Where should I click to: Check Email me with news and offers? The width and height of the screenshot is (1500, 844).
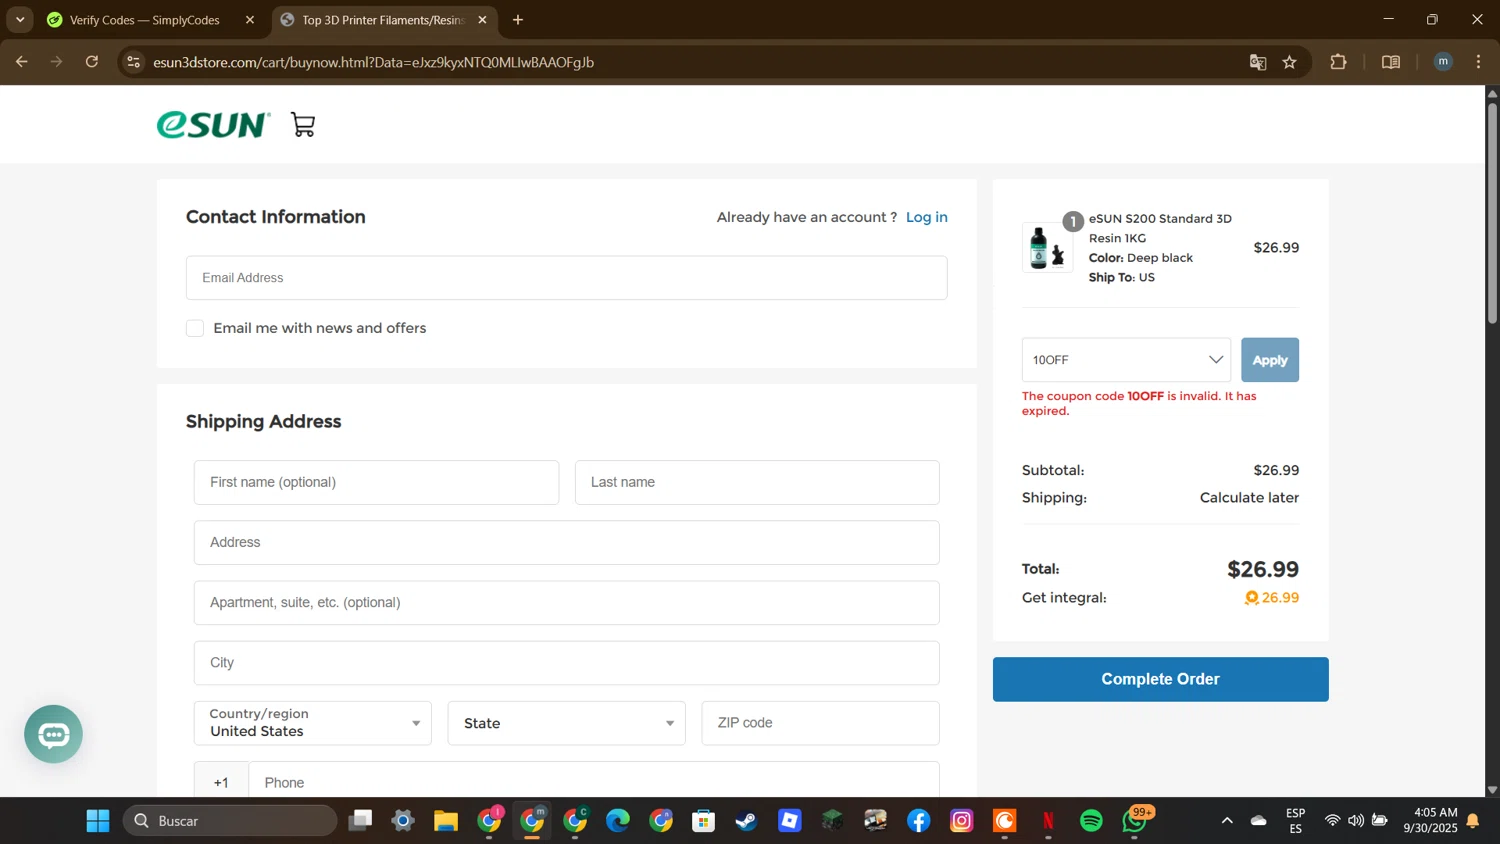pyautogui.click(x=195, y=328)
